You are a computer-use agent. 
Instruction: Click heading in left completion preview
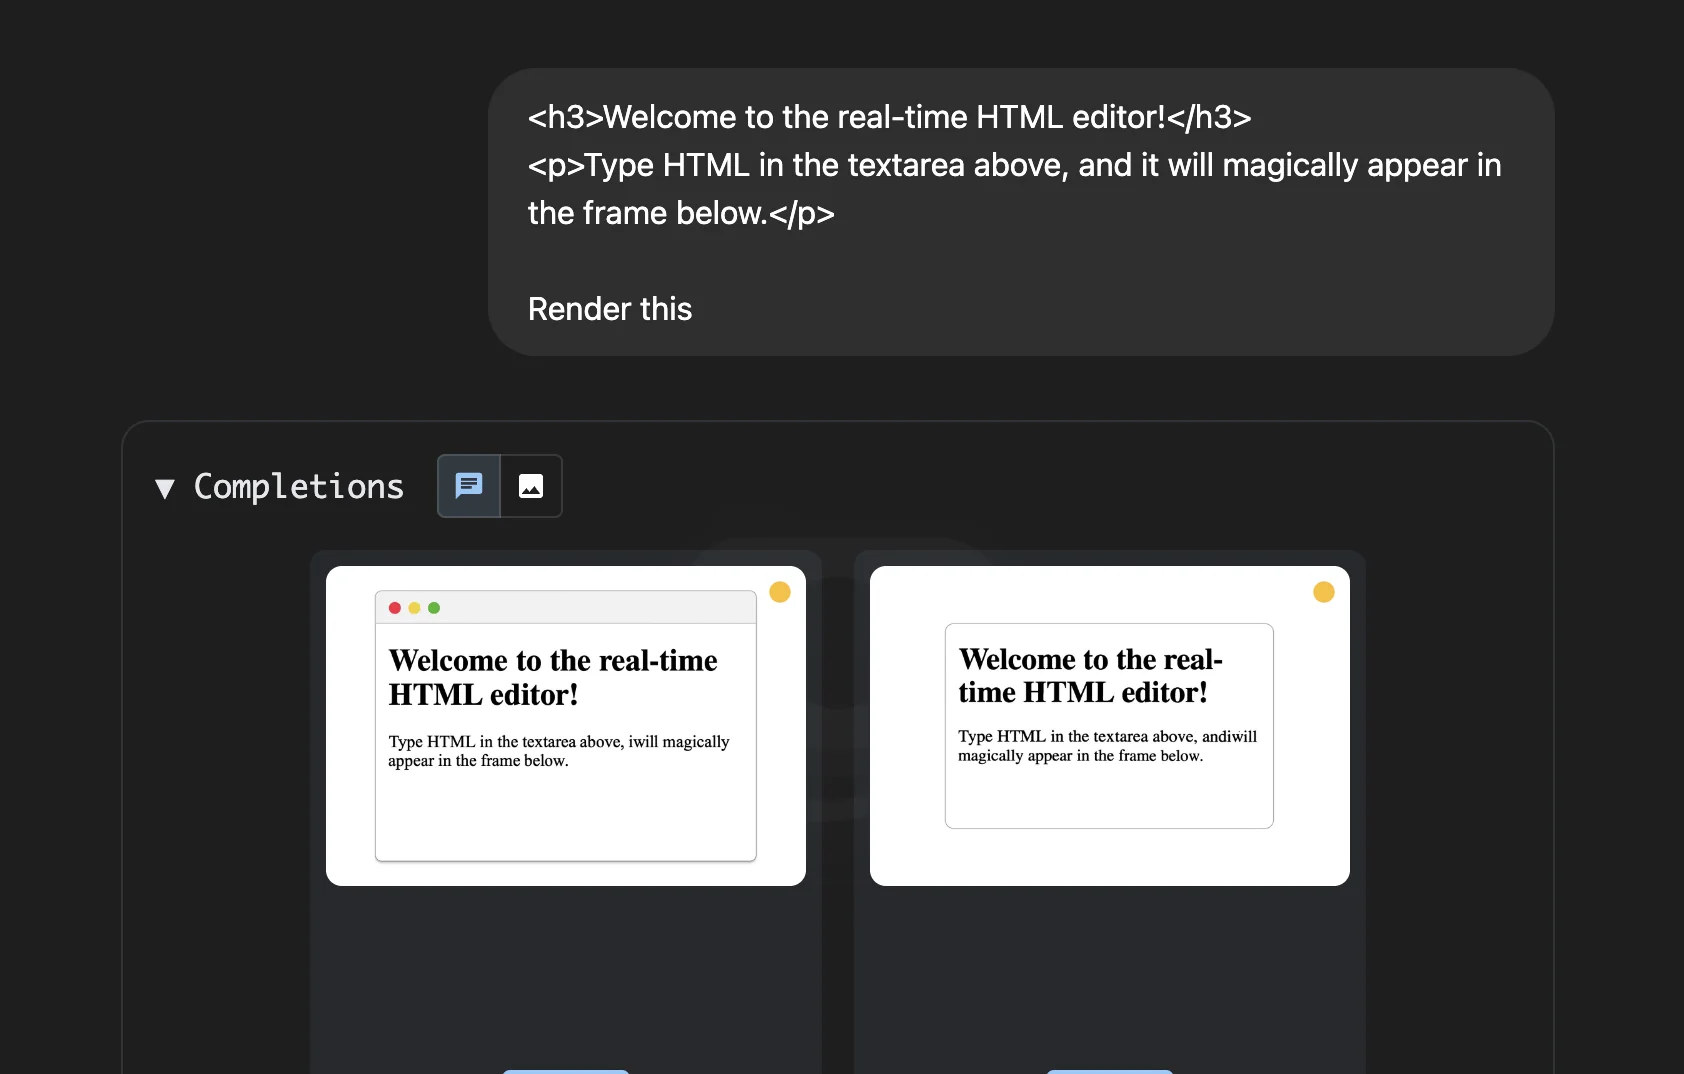(552, 677)
